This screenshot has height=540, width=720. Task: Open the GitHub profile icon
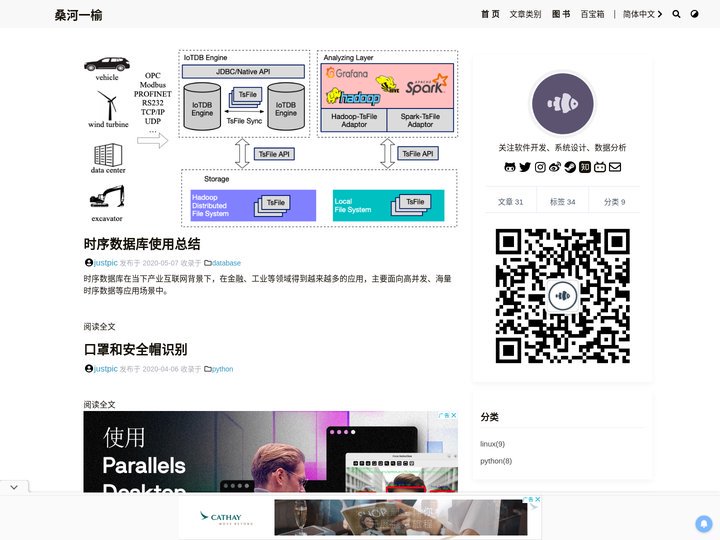click(510, 167)
